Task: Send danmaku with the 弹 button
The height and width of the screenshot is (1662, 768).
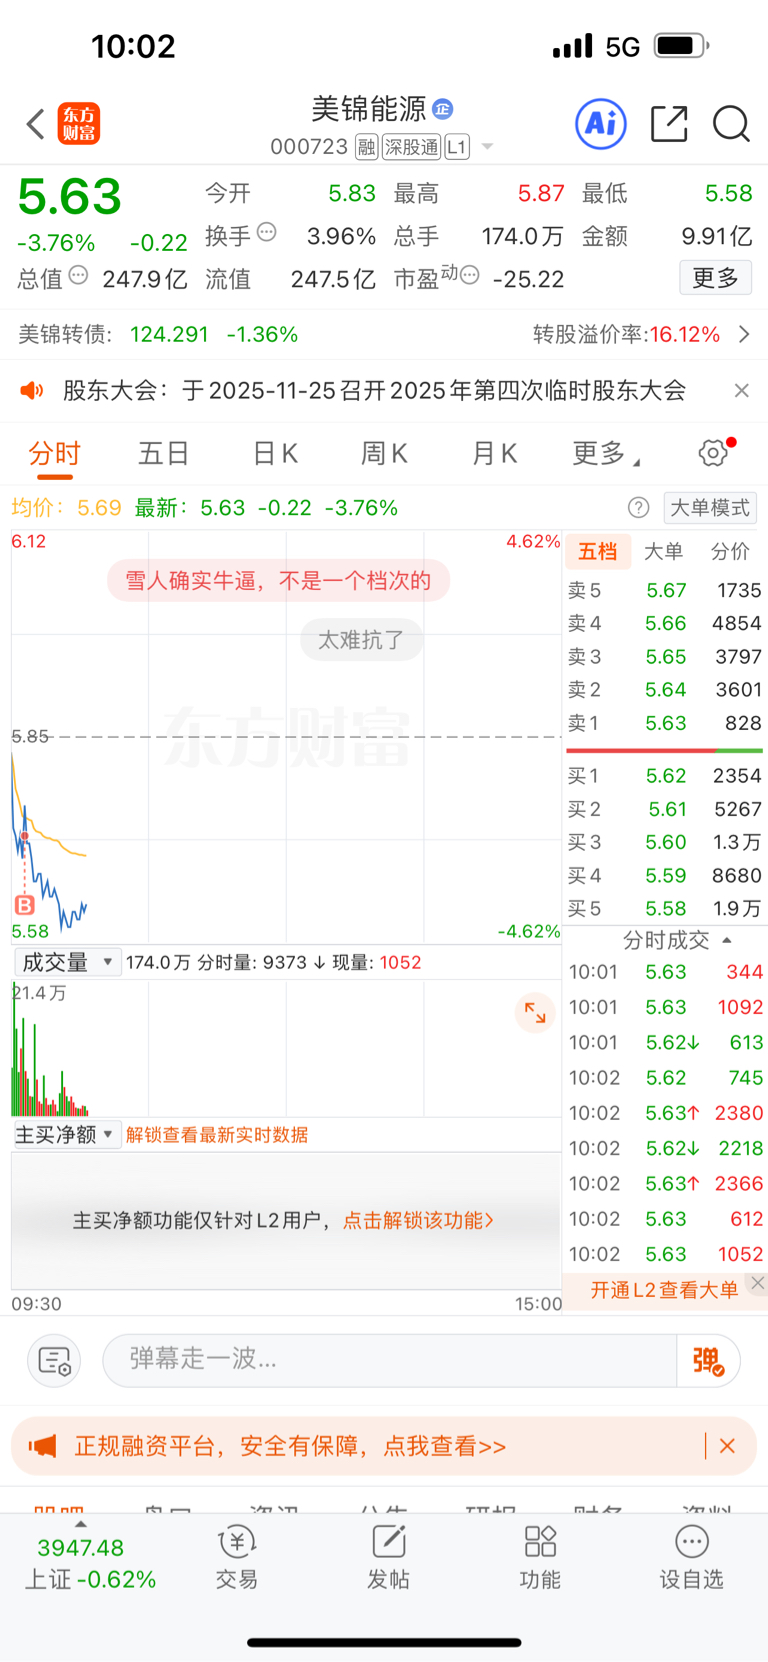Action: click(708, 1360)
